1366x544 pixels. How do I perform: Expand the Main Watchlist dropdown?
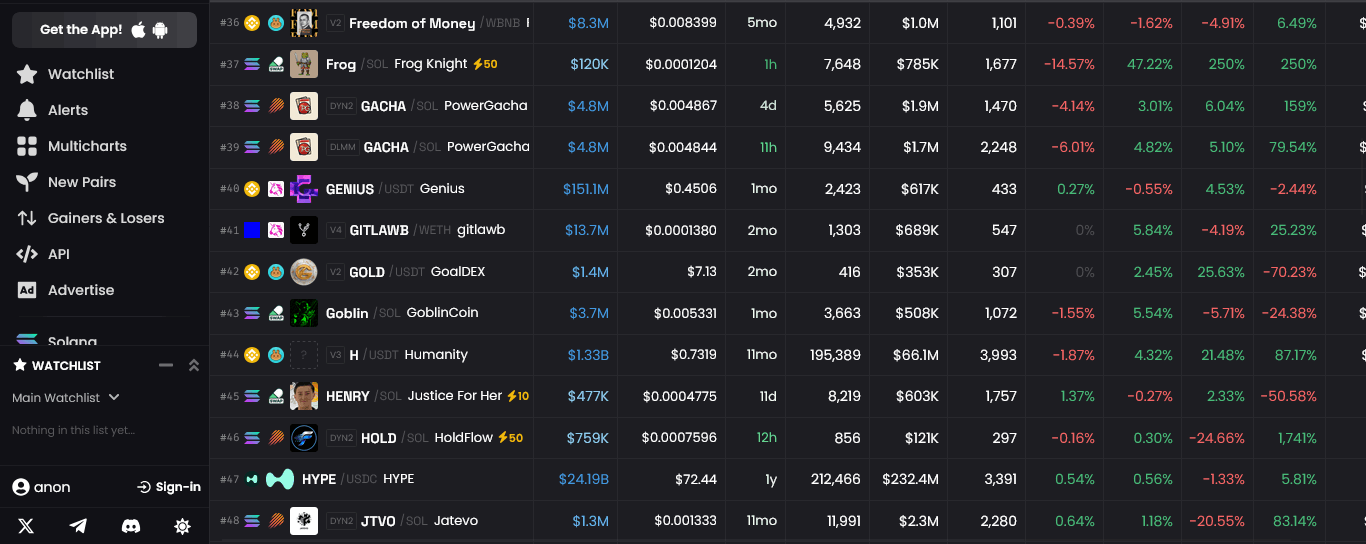(66, 398)
